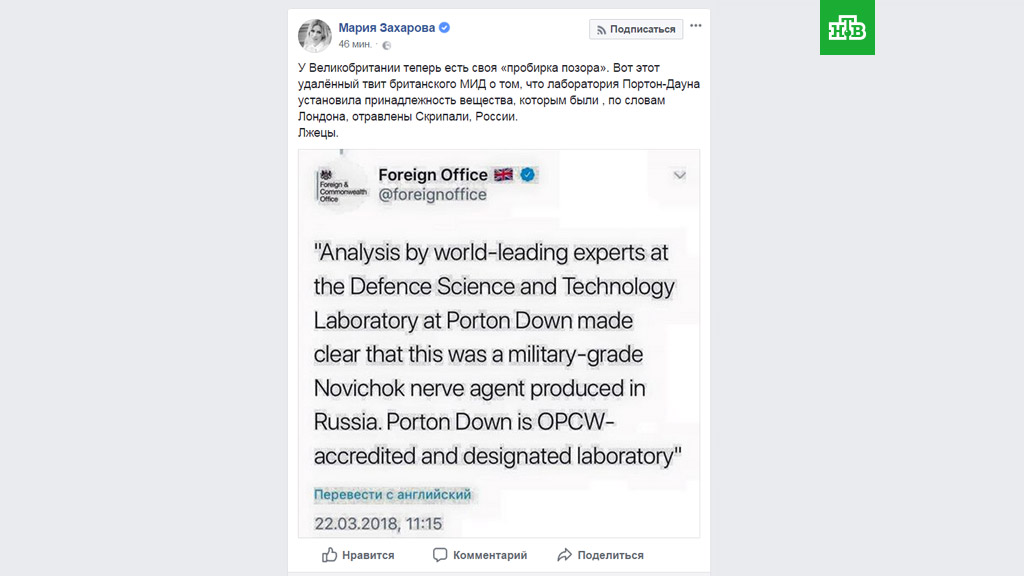The height and width of the screenshot is (576, 1024).
Task: Click the @foreignoffice handle
Action: tap(432, 195)
